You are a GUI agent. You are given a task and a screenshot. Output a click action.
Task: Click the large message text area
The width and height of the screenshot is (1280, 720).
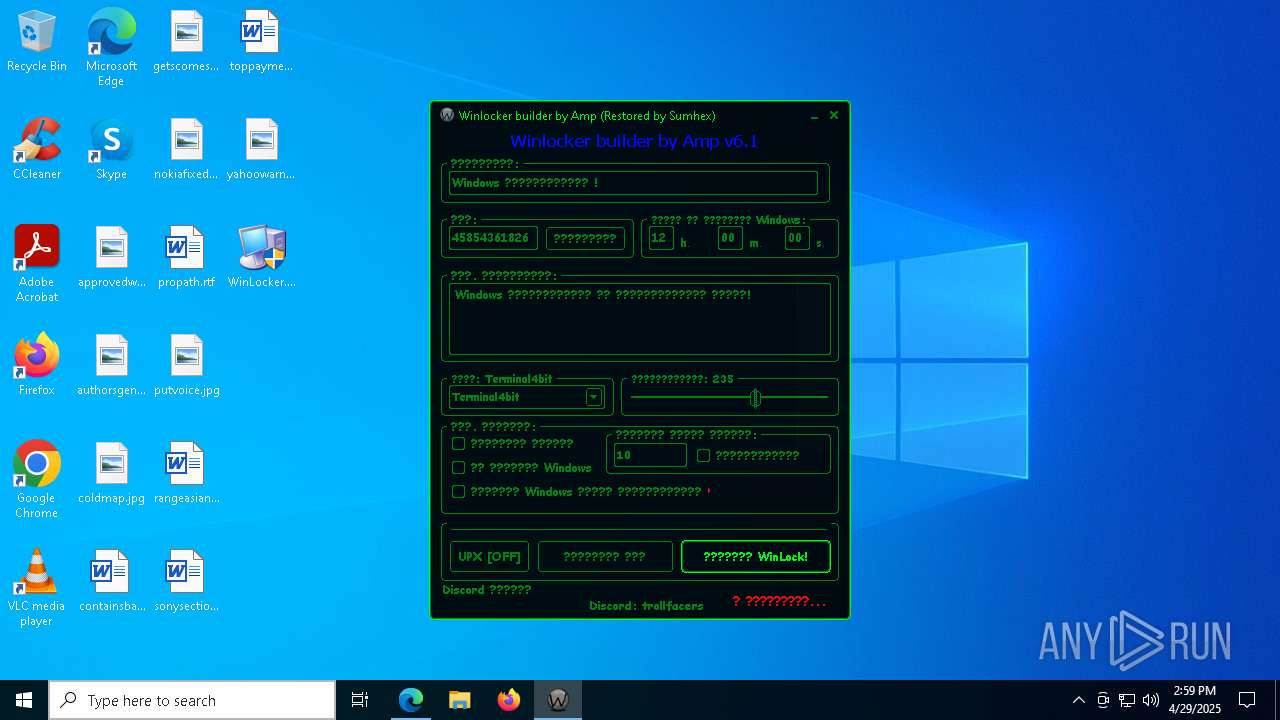(x=640, y=319)
